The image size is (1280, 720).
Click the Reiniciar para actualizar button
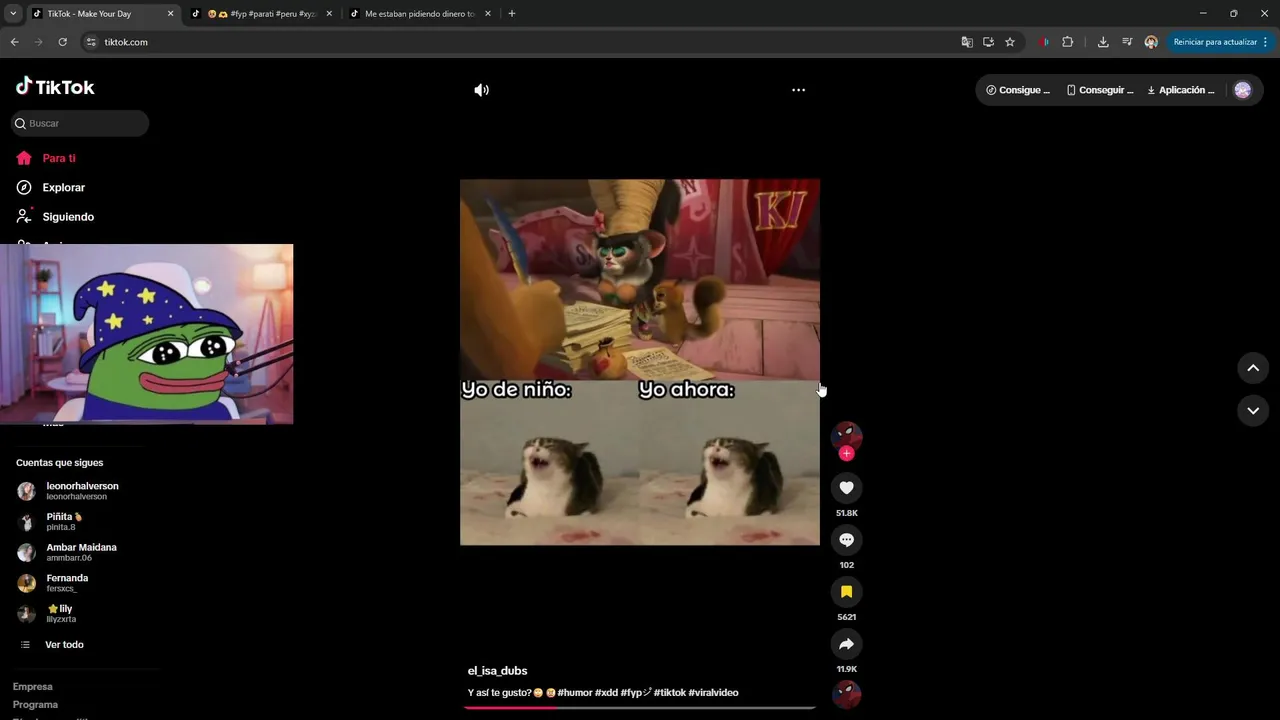pos(1221,42)
